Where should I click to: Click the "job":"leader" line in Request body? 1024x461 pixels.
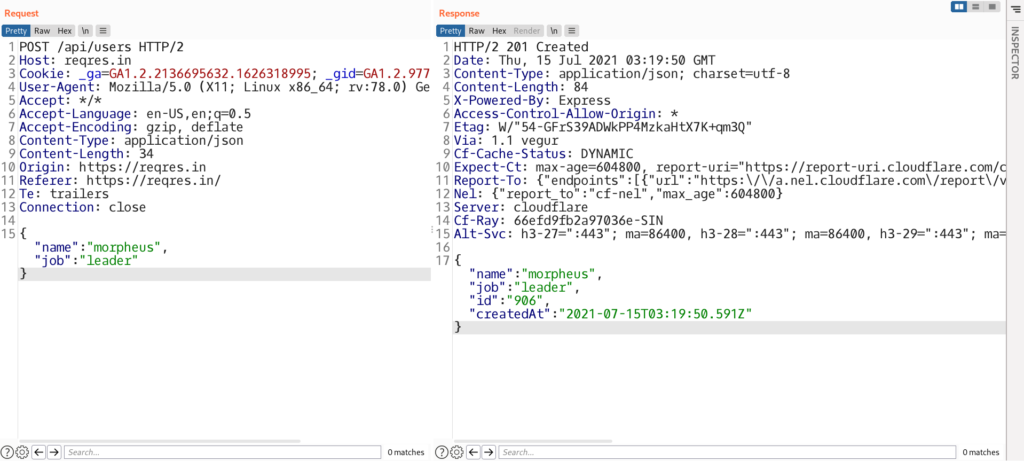86,261
